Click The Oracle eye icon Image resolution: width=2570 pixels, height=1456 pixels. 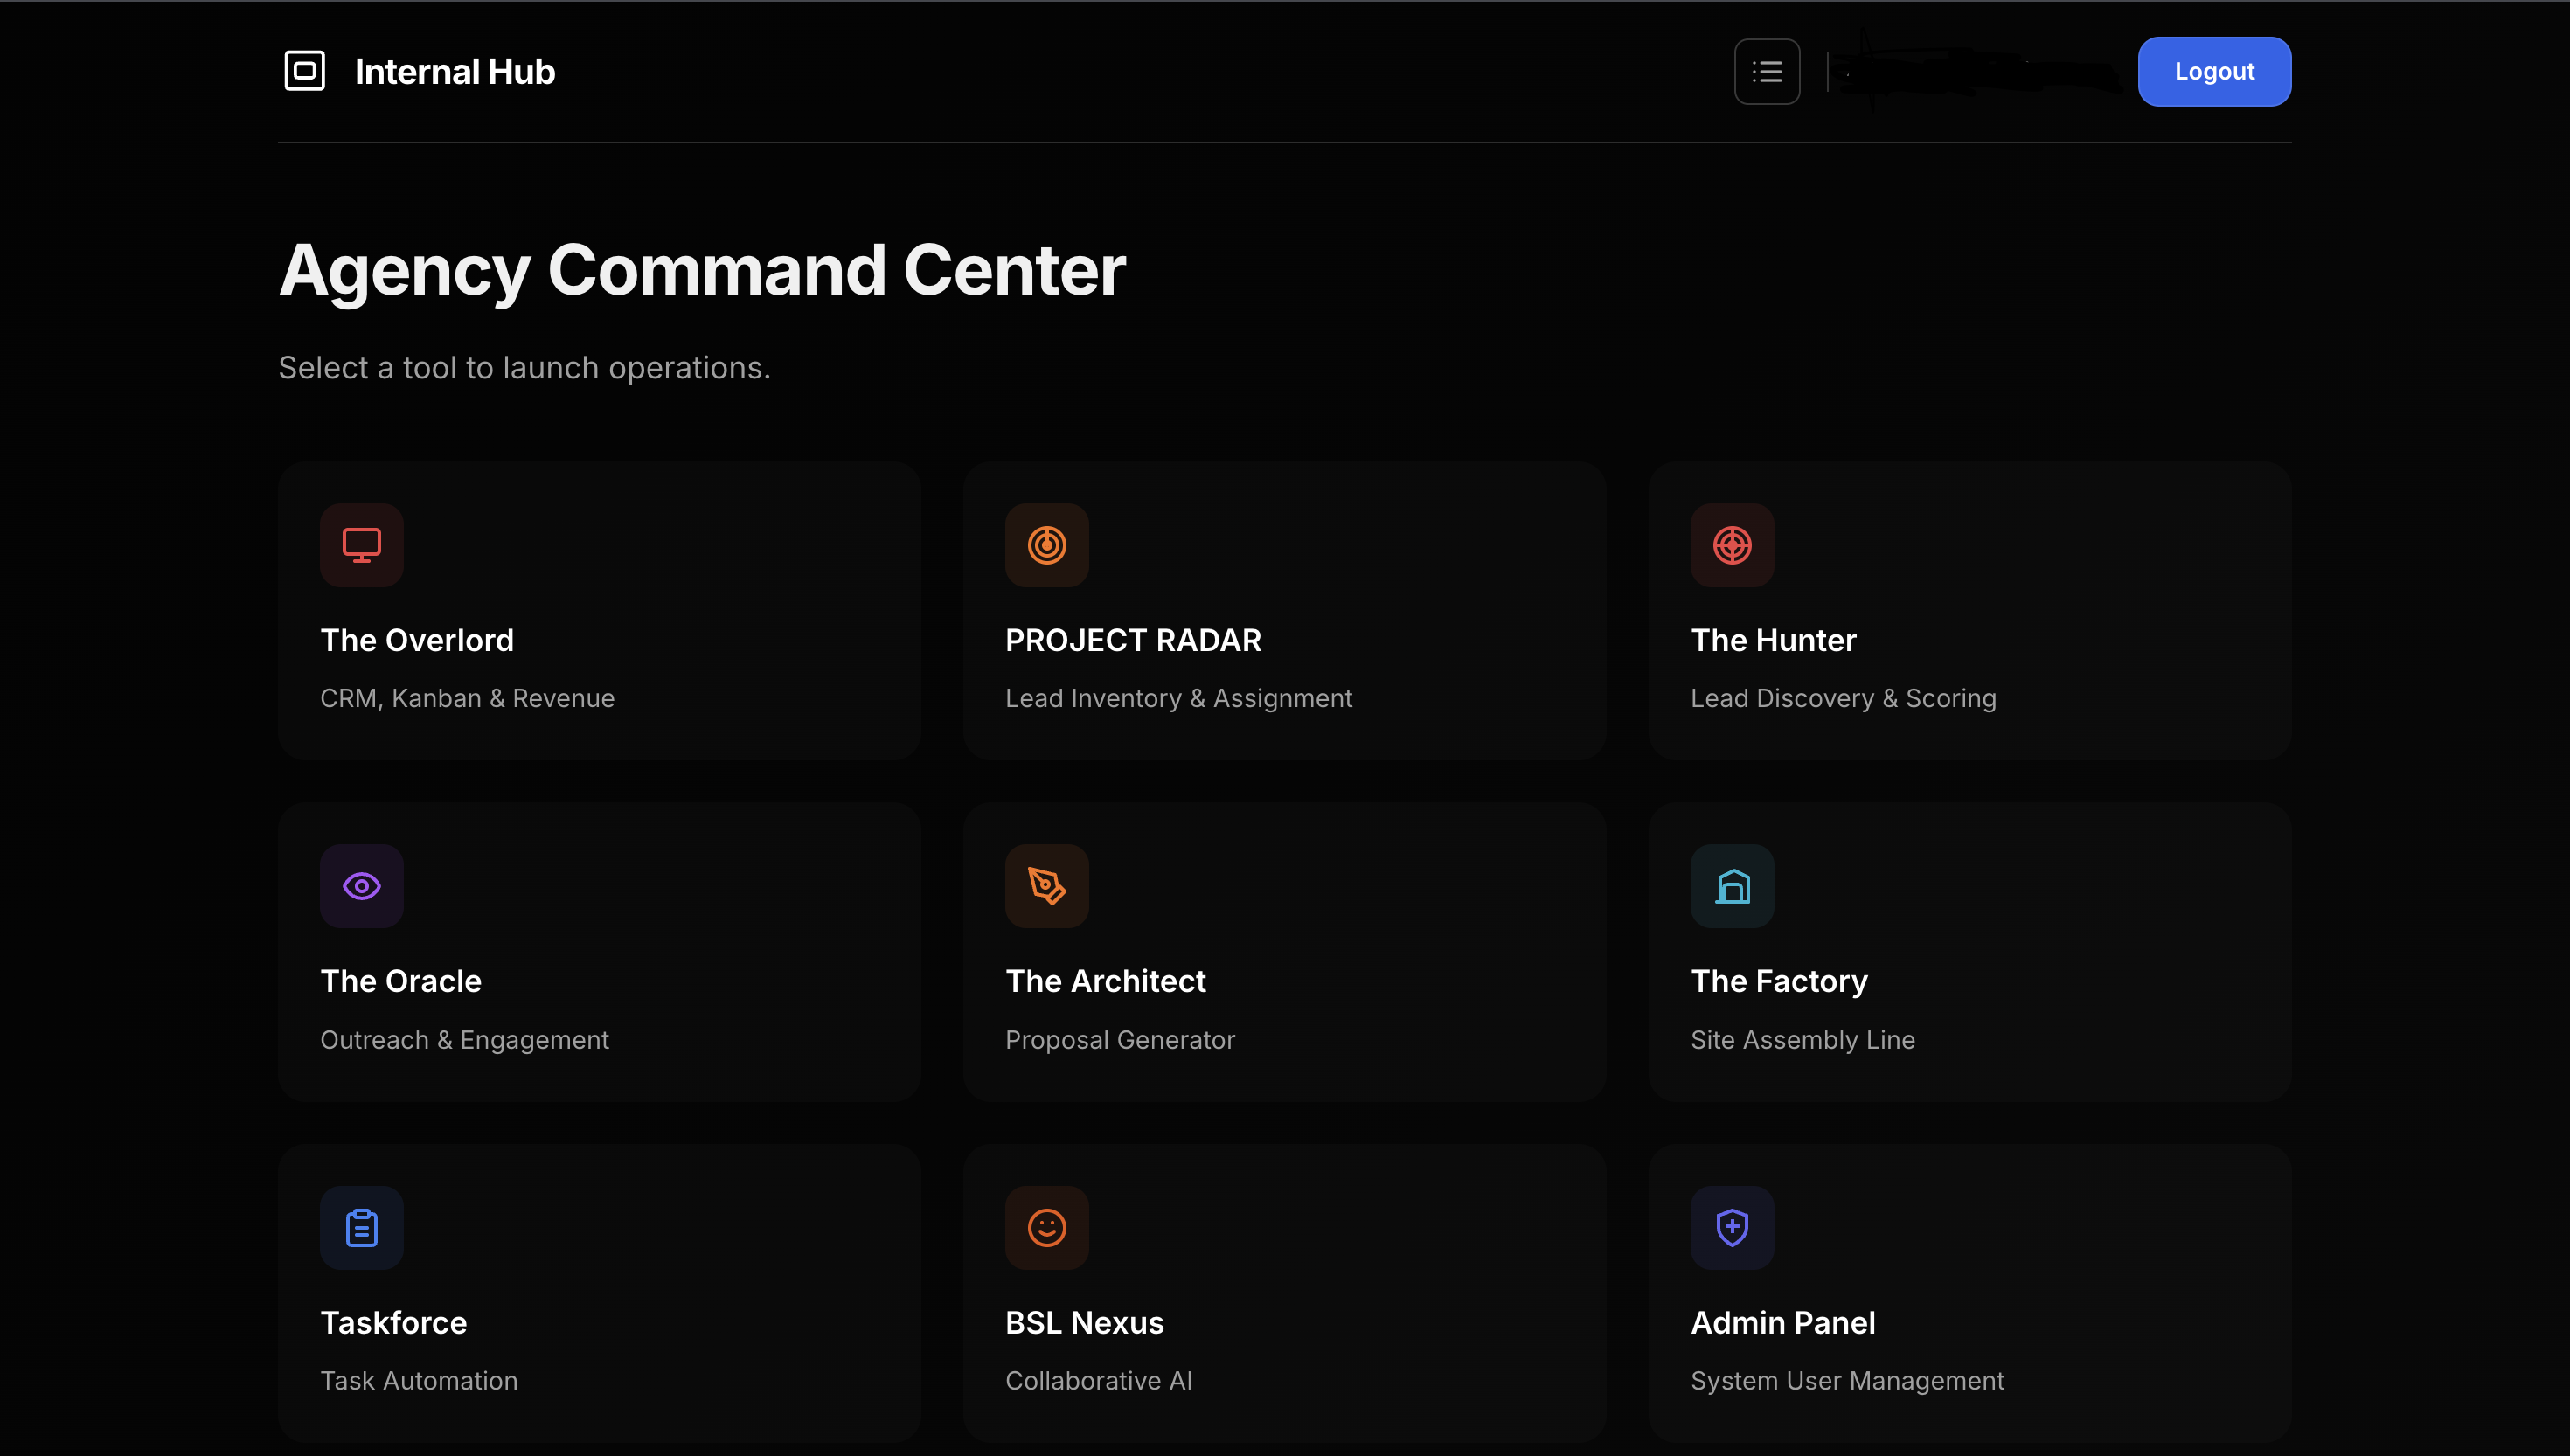point(361,886)
